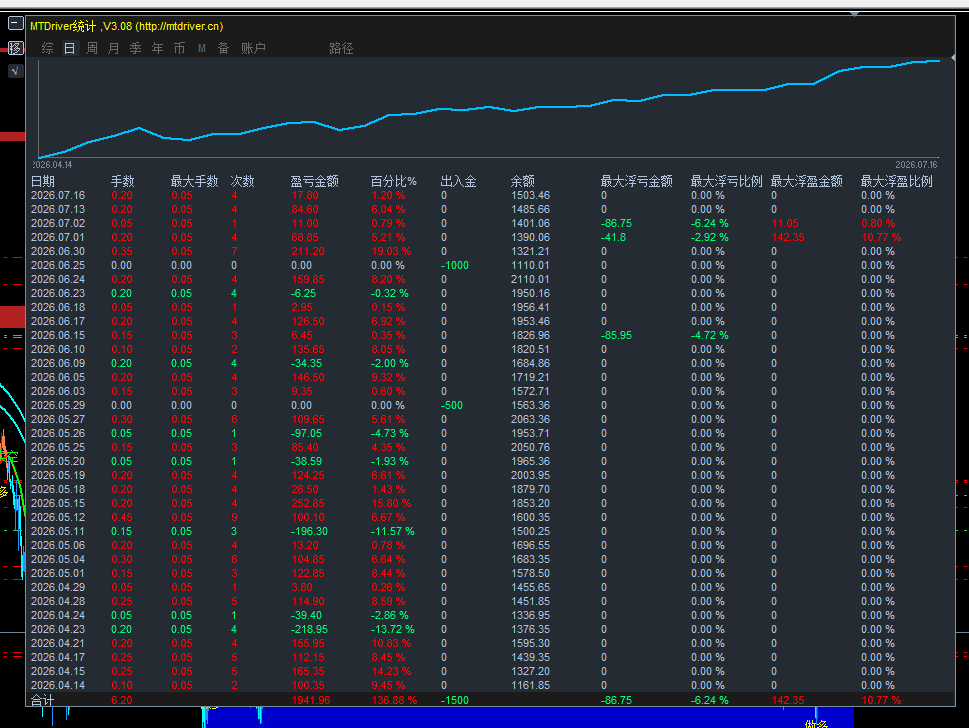Viewport: 969px width, 728px height.
Task: Select the 年 yearly tab
Action: coord(158,48)
